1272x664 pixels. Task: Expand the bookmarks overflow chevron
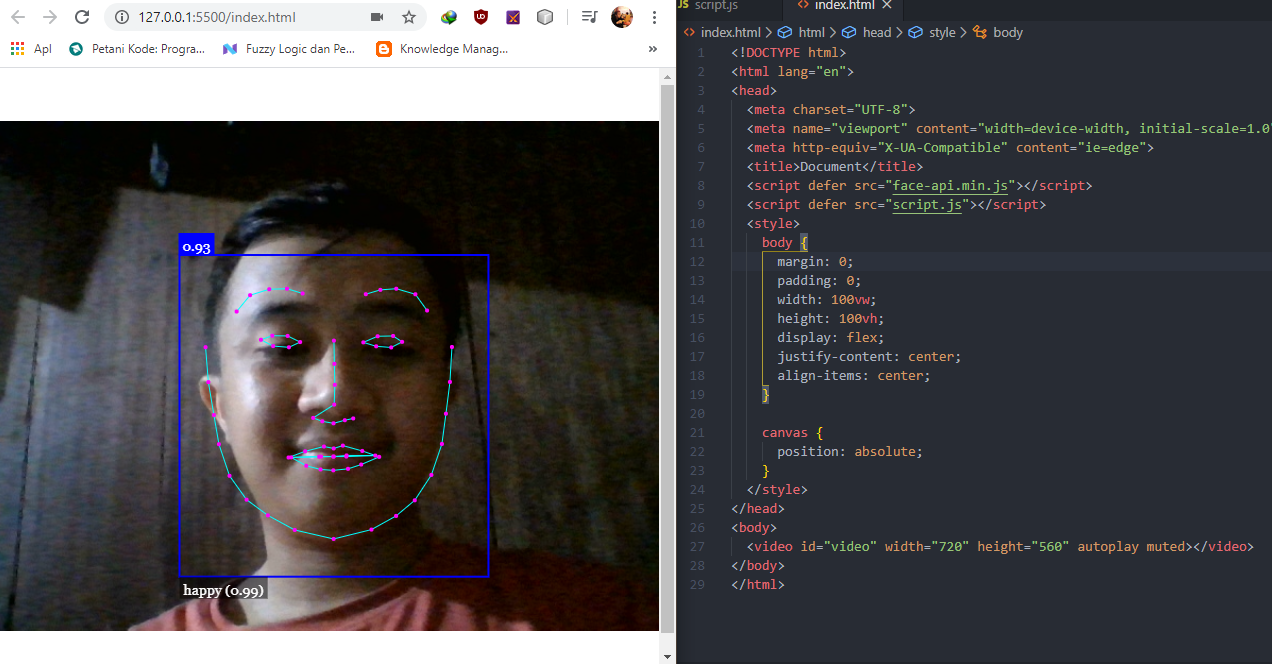click(x=653, y=48)
